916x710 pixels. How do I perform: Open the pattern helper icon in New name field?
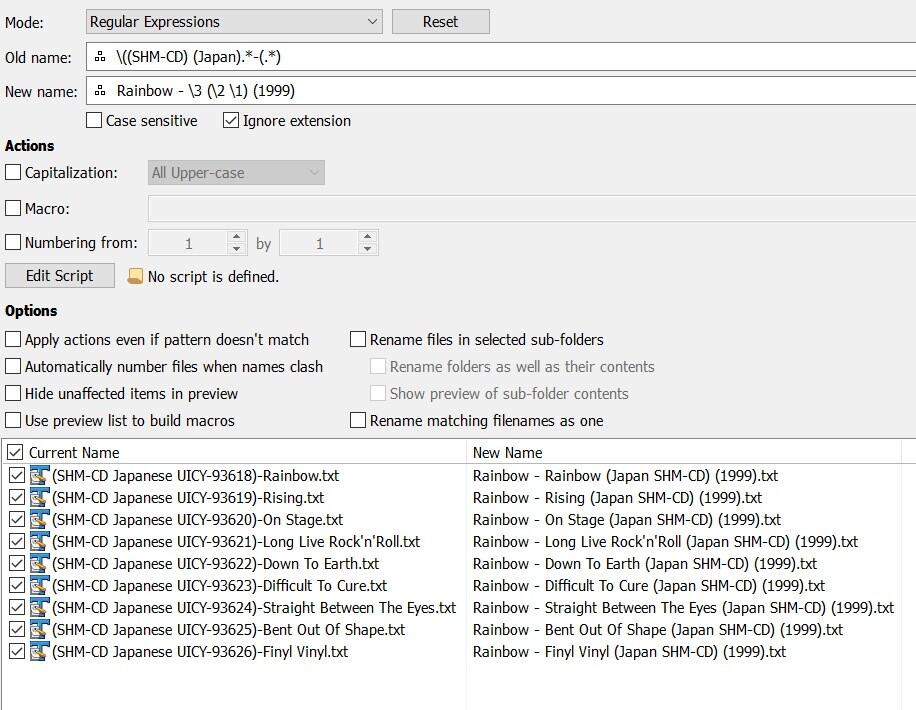pyautogui.click(x=100, y=91)
